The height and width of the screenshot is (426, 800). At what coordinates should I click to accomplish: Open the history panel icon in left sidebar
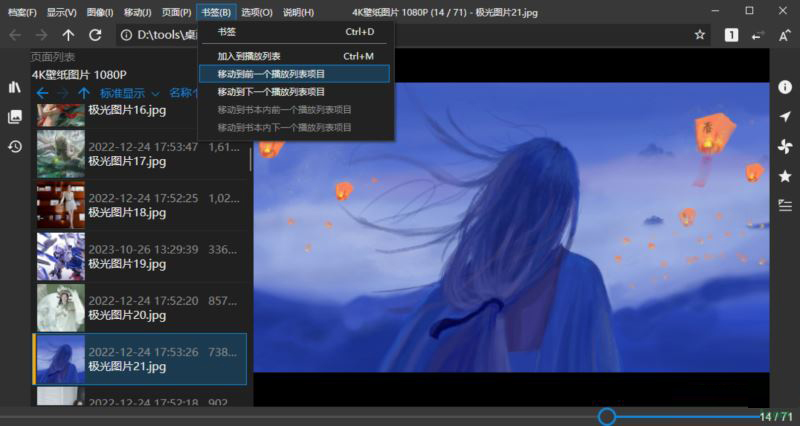coord(15,146)
